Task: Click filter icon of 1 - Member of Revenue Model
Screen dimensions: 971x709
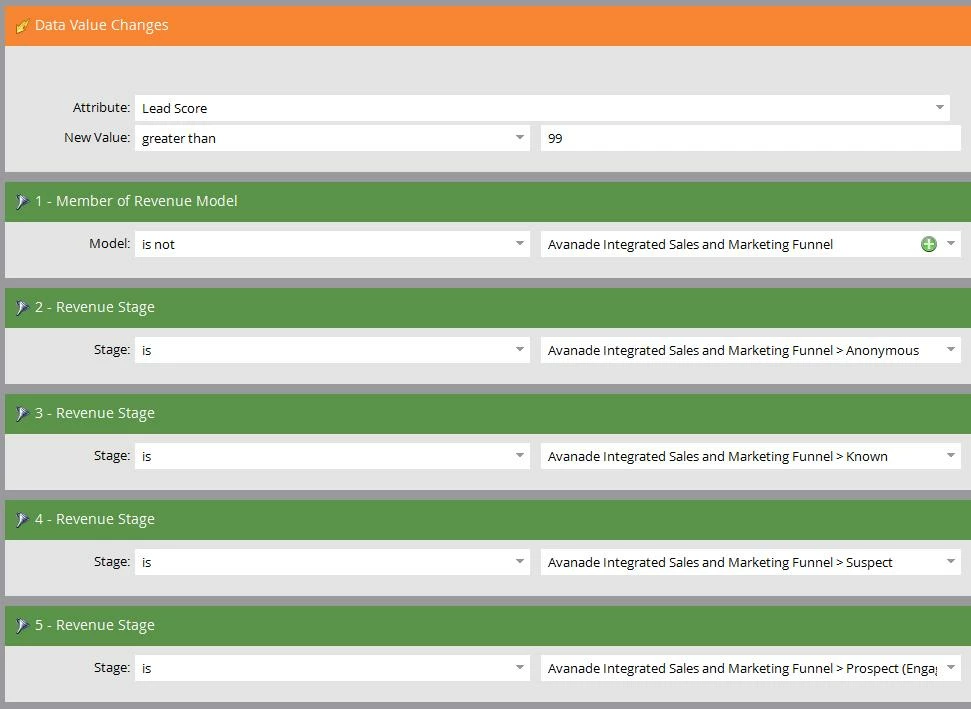Action: pyautogui.click(x=22, y=202)
